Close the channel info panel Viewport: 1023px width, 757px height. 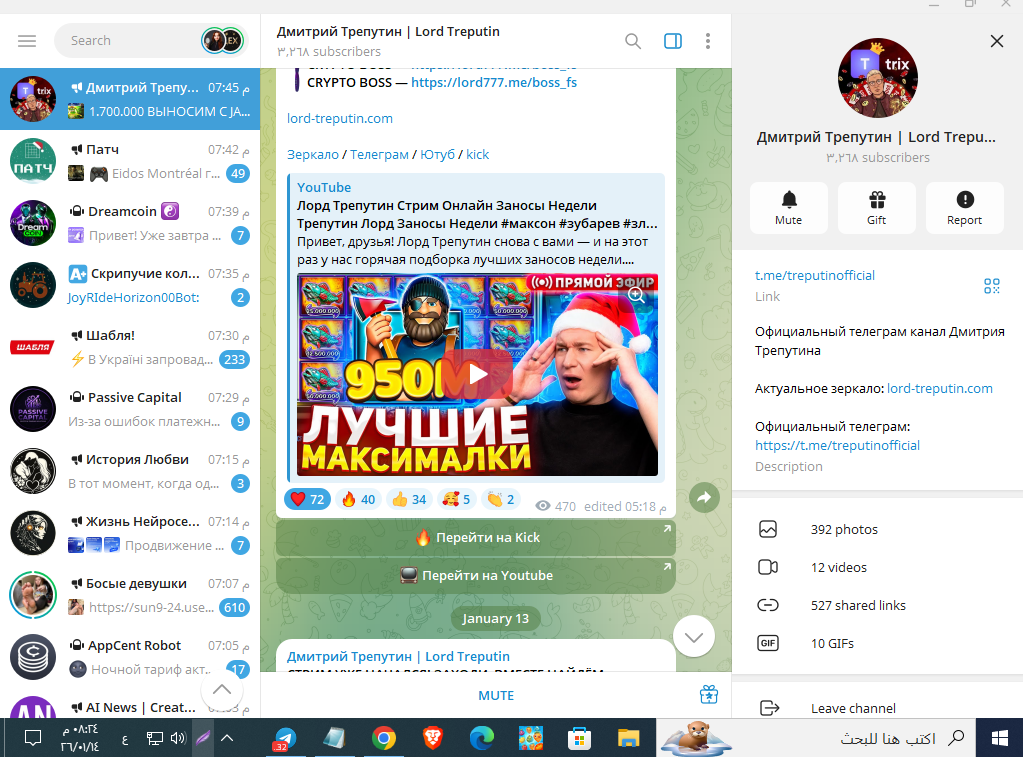tap(996, 41)
